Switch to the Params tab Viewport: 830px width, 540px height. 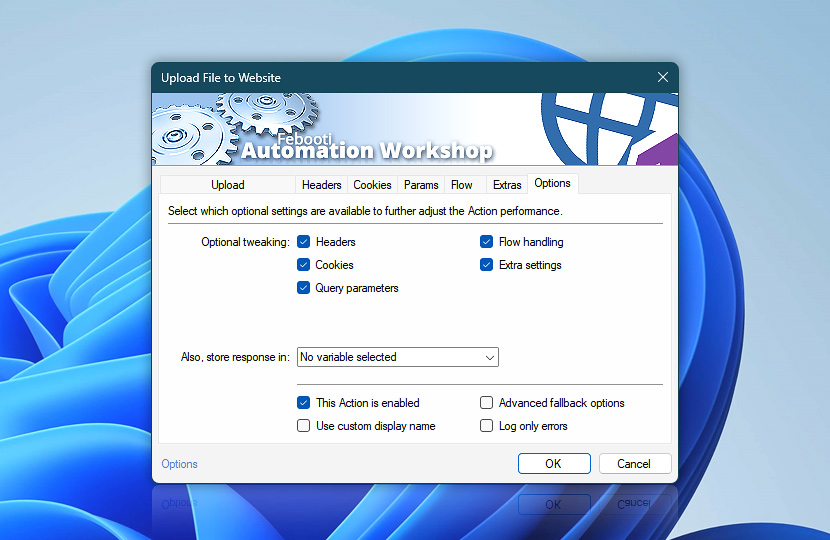click(x=421, y=185)
